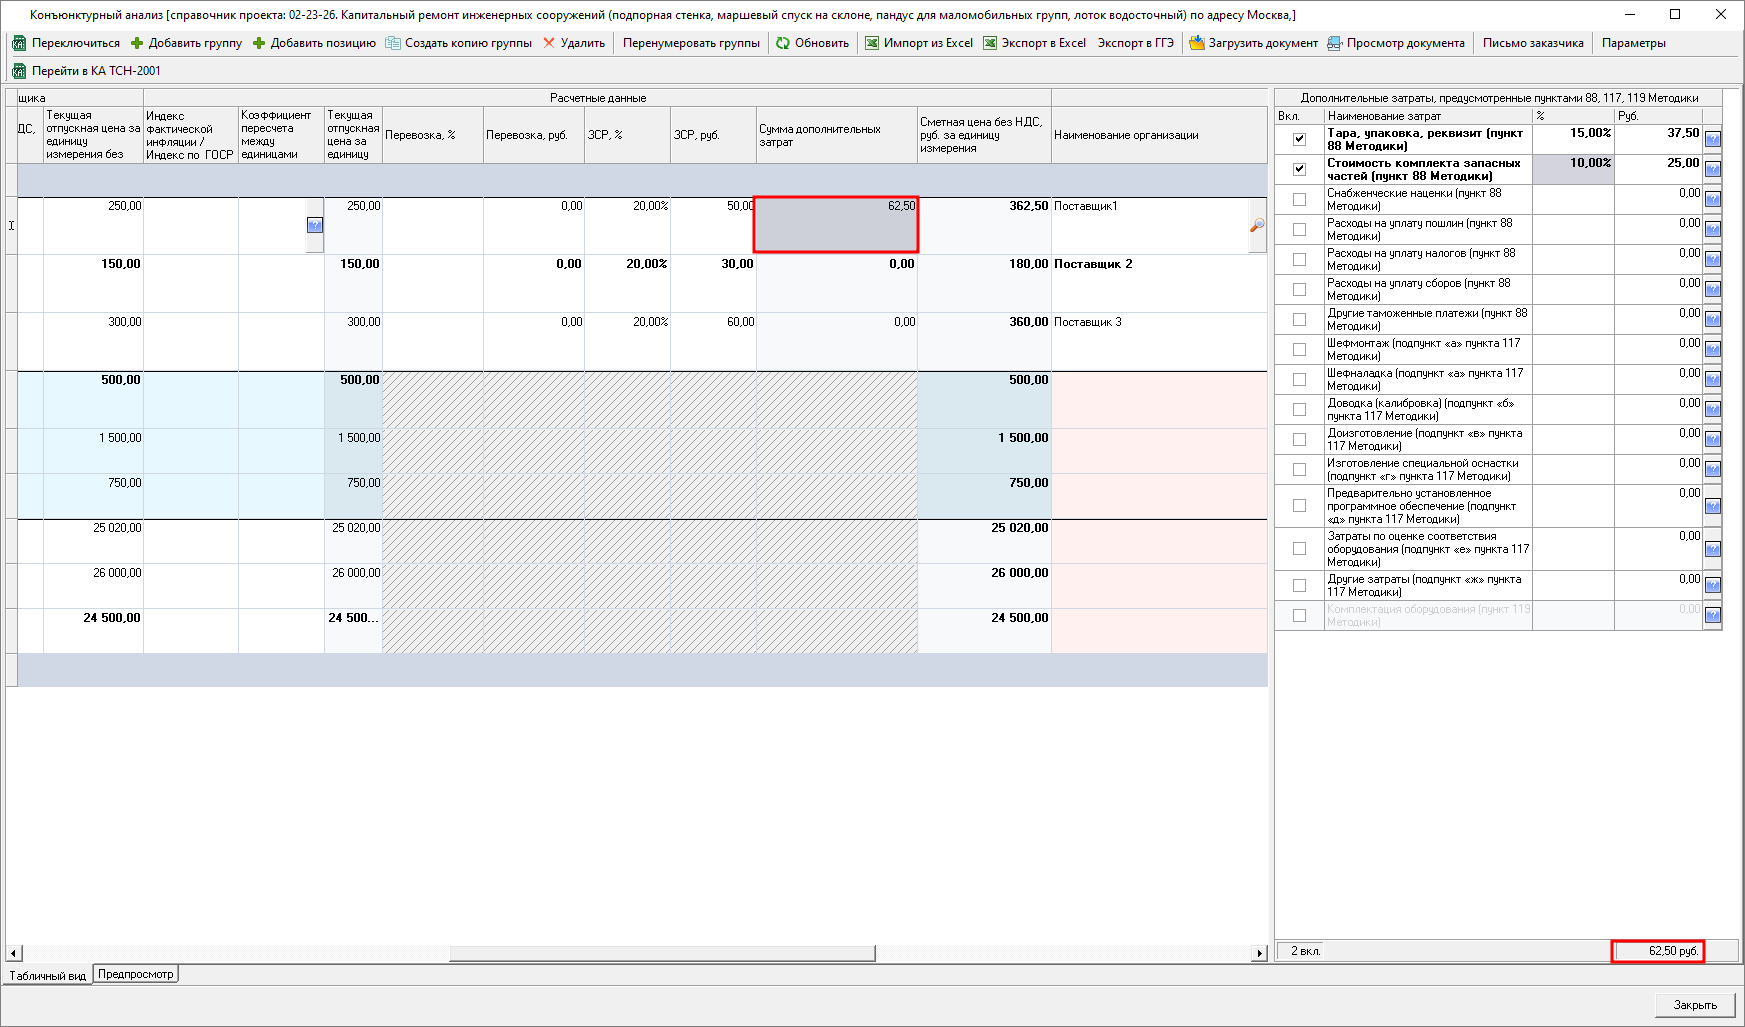Open dropdown in Коэффициент пересчета cell
Viewport: 1745px width, 1027px height.
point(315,225)
